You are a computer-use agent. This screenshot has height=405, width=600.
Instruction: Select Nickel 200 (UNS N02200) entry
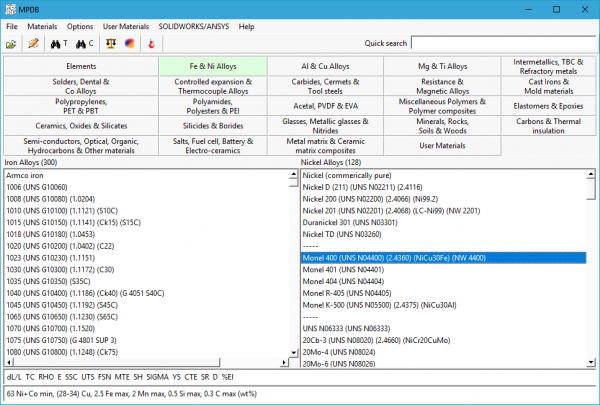click(443, 199)
